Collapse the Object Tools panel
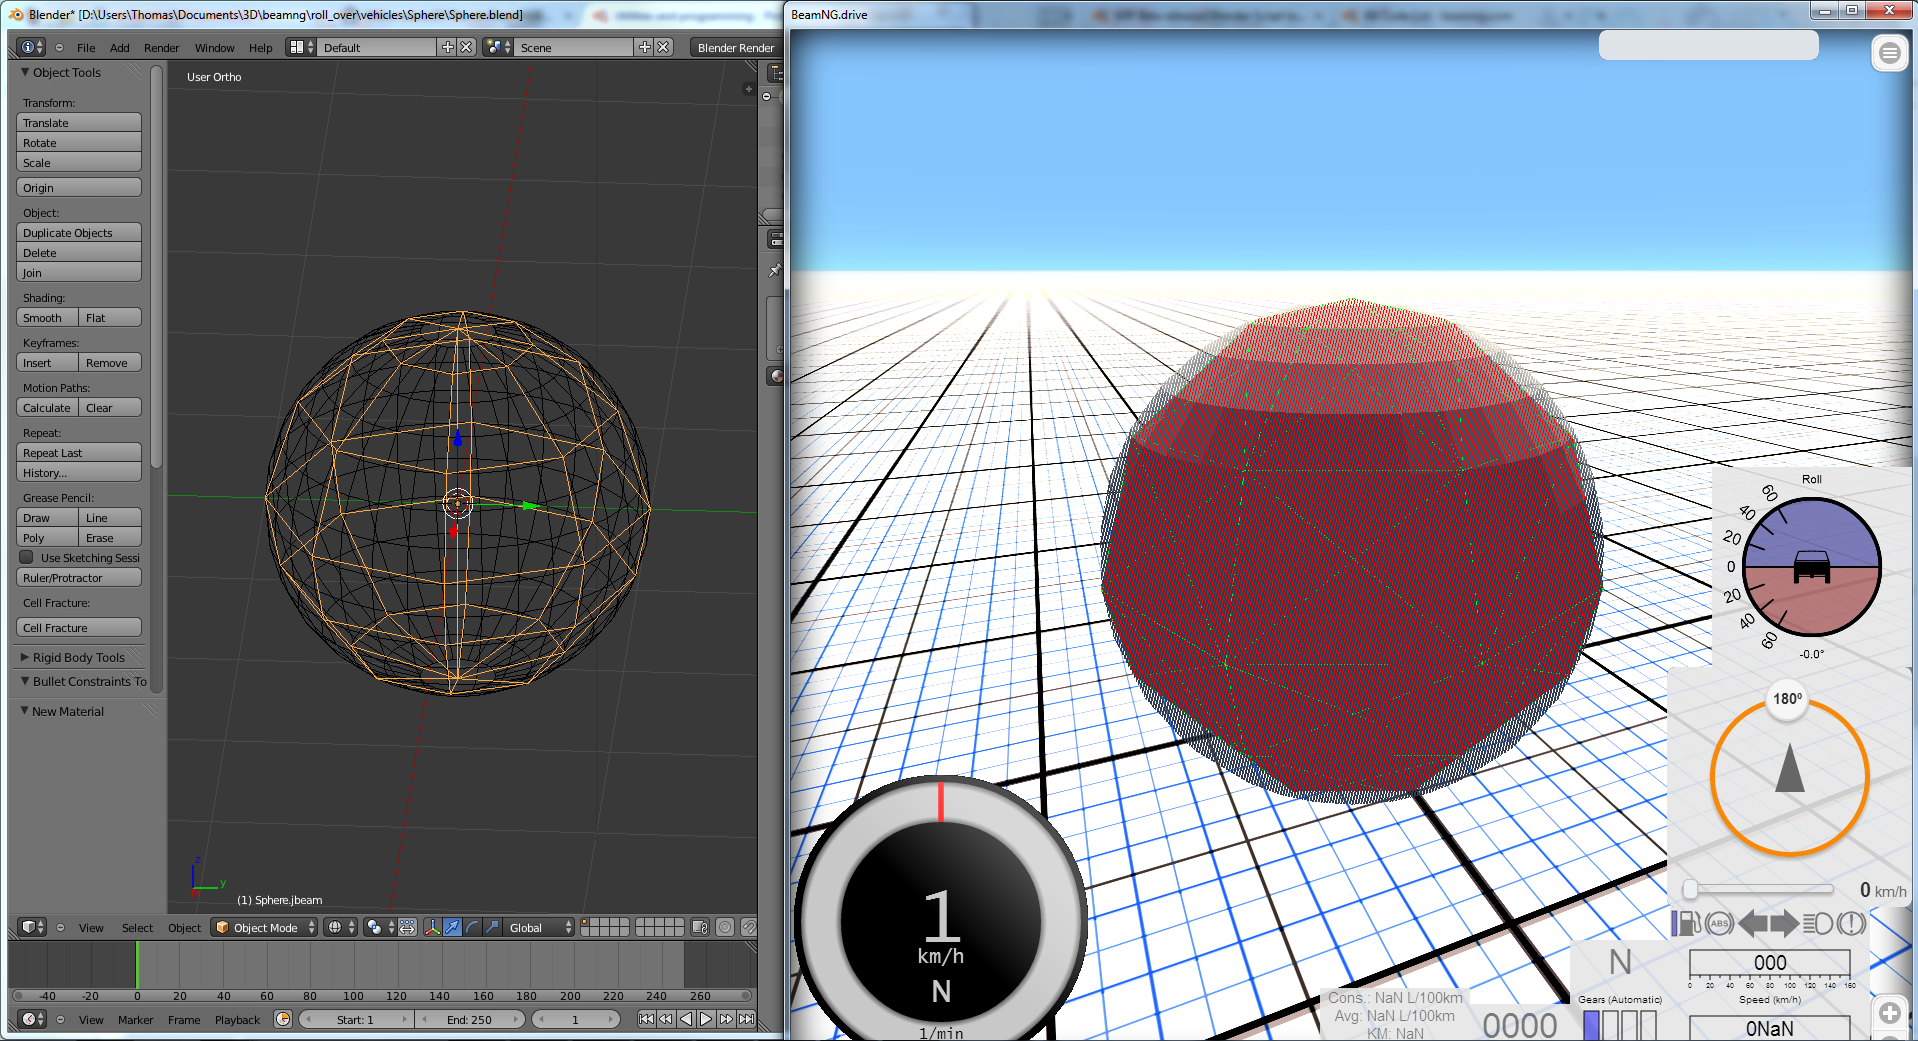1918x1041 pixels. [x=26, y=72]
